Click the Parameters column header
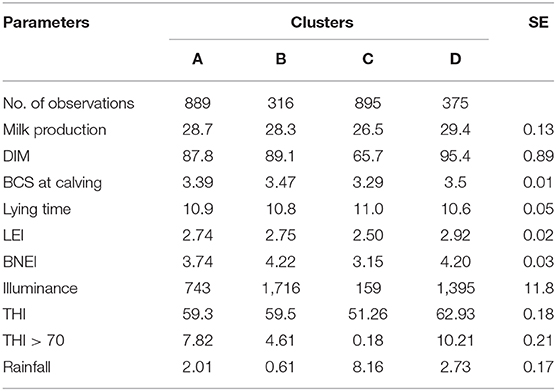The image size is (556, 391). [46, 23]
